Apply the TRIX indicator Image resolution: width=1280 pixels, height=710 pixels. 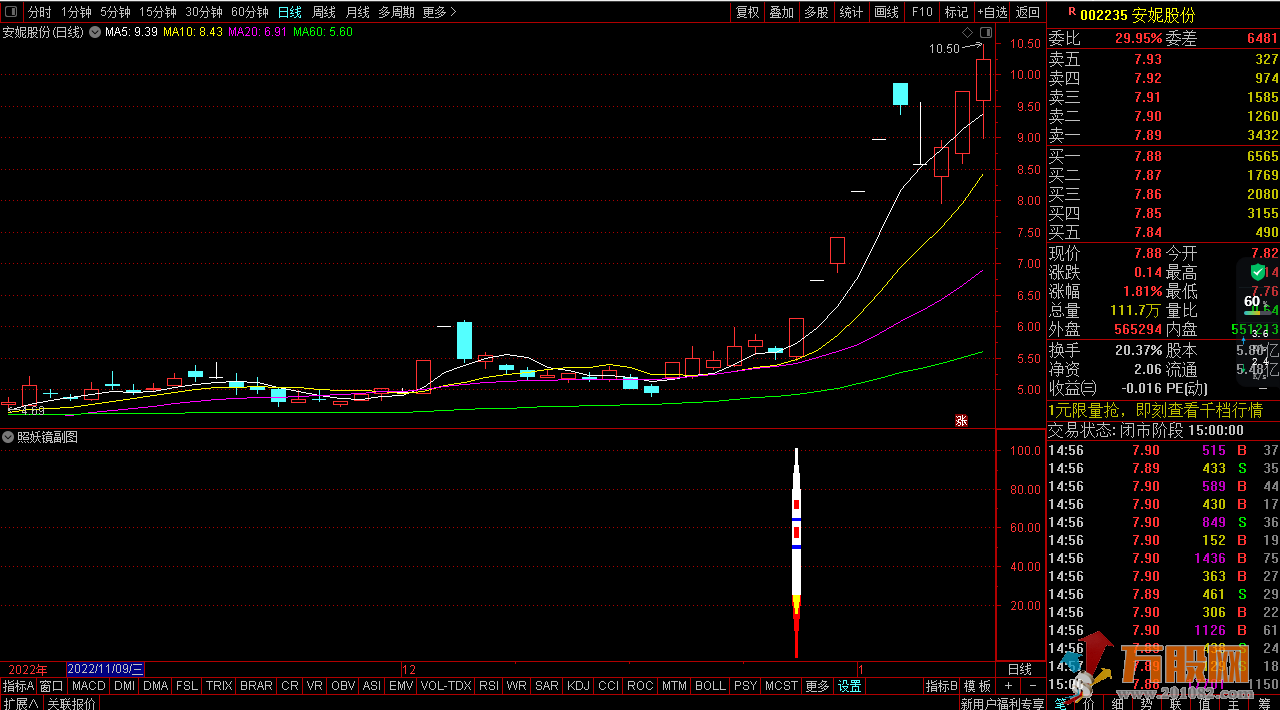219,686
